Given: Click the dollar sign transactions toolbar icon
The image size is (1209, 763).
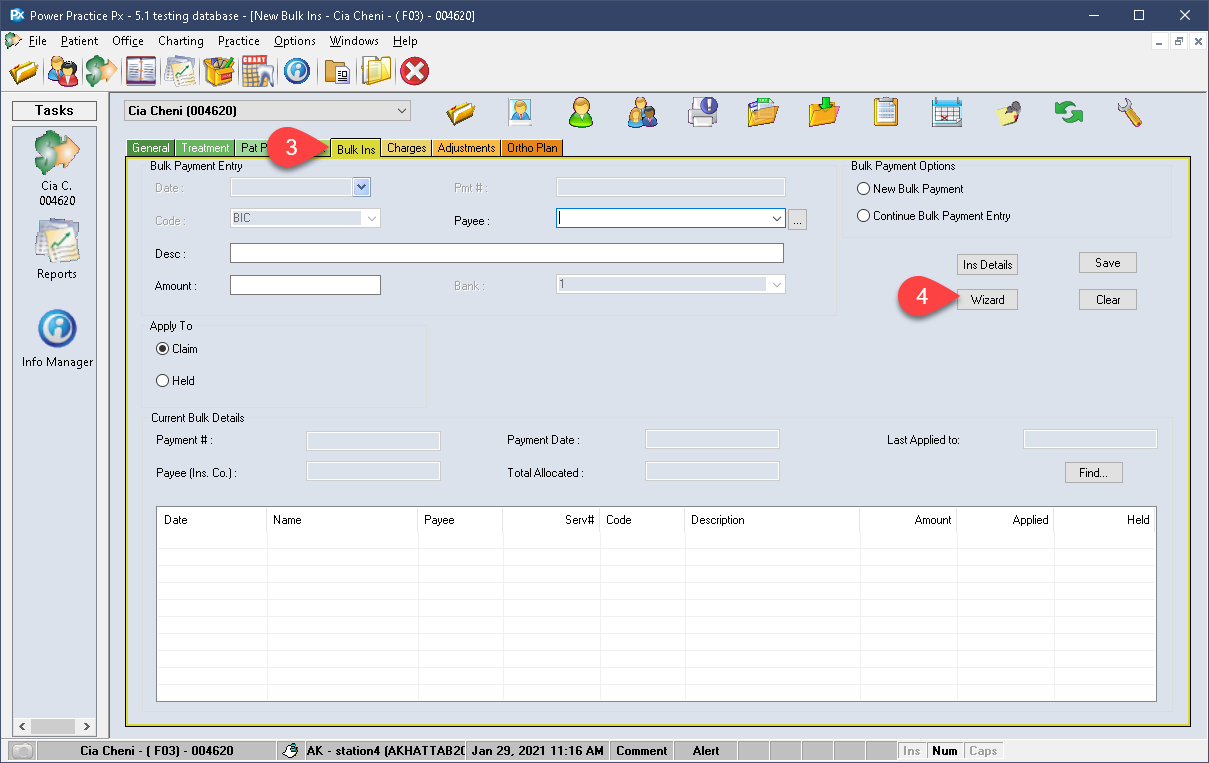Looking at the screenshot, I should point(100,71).
